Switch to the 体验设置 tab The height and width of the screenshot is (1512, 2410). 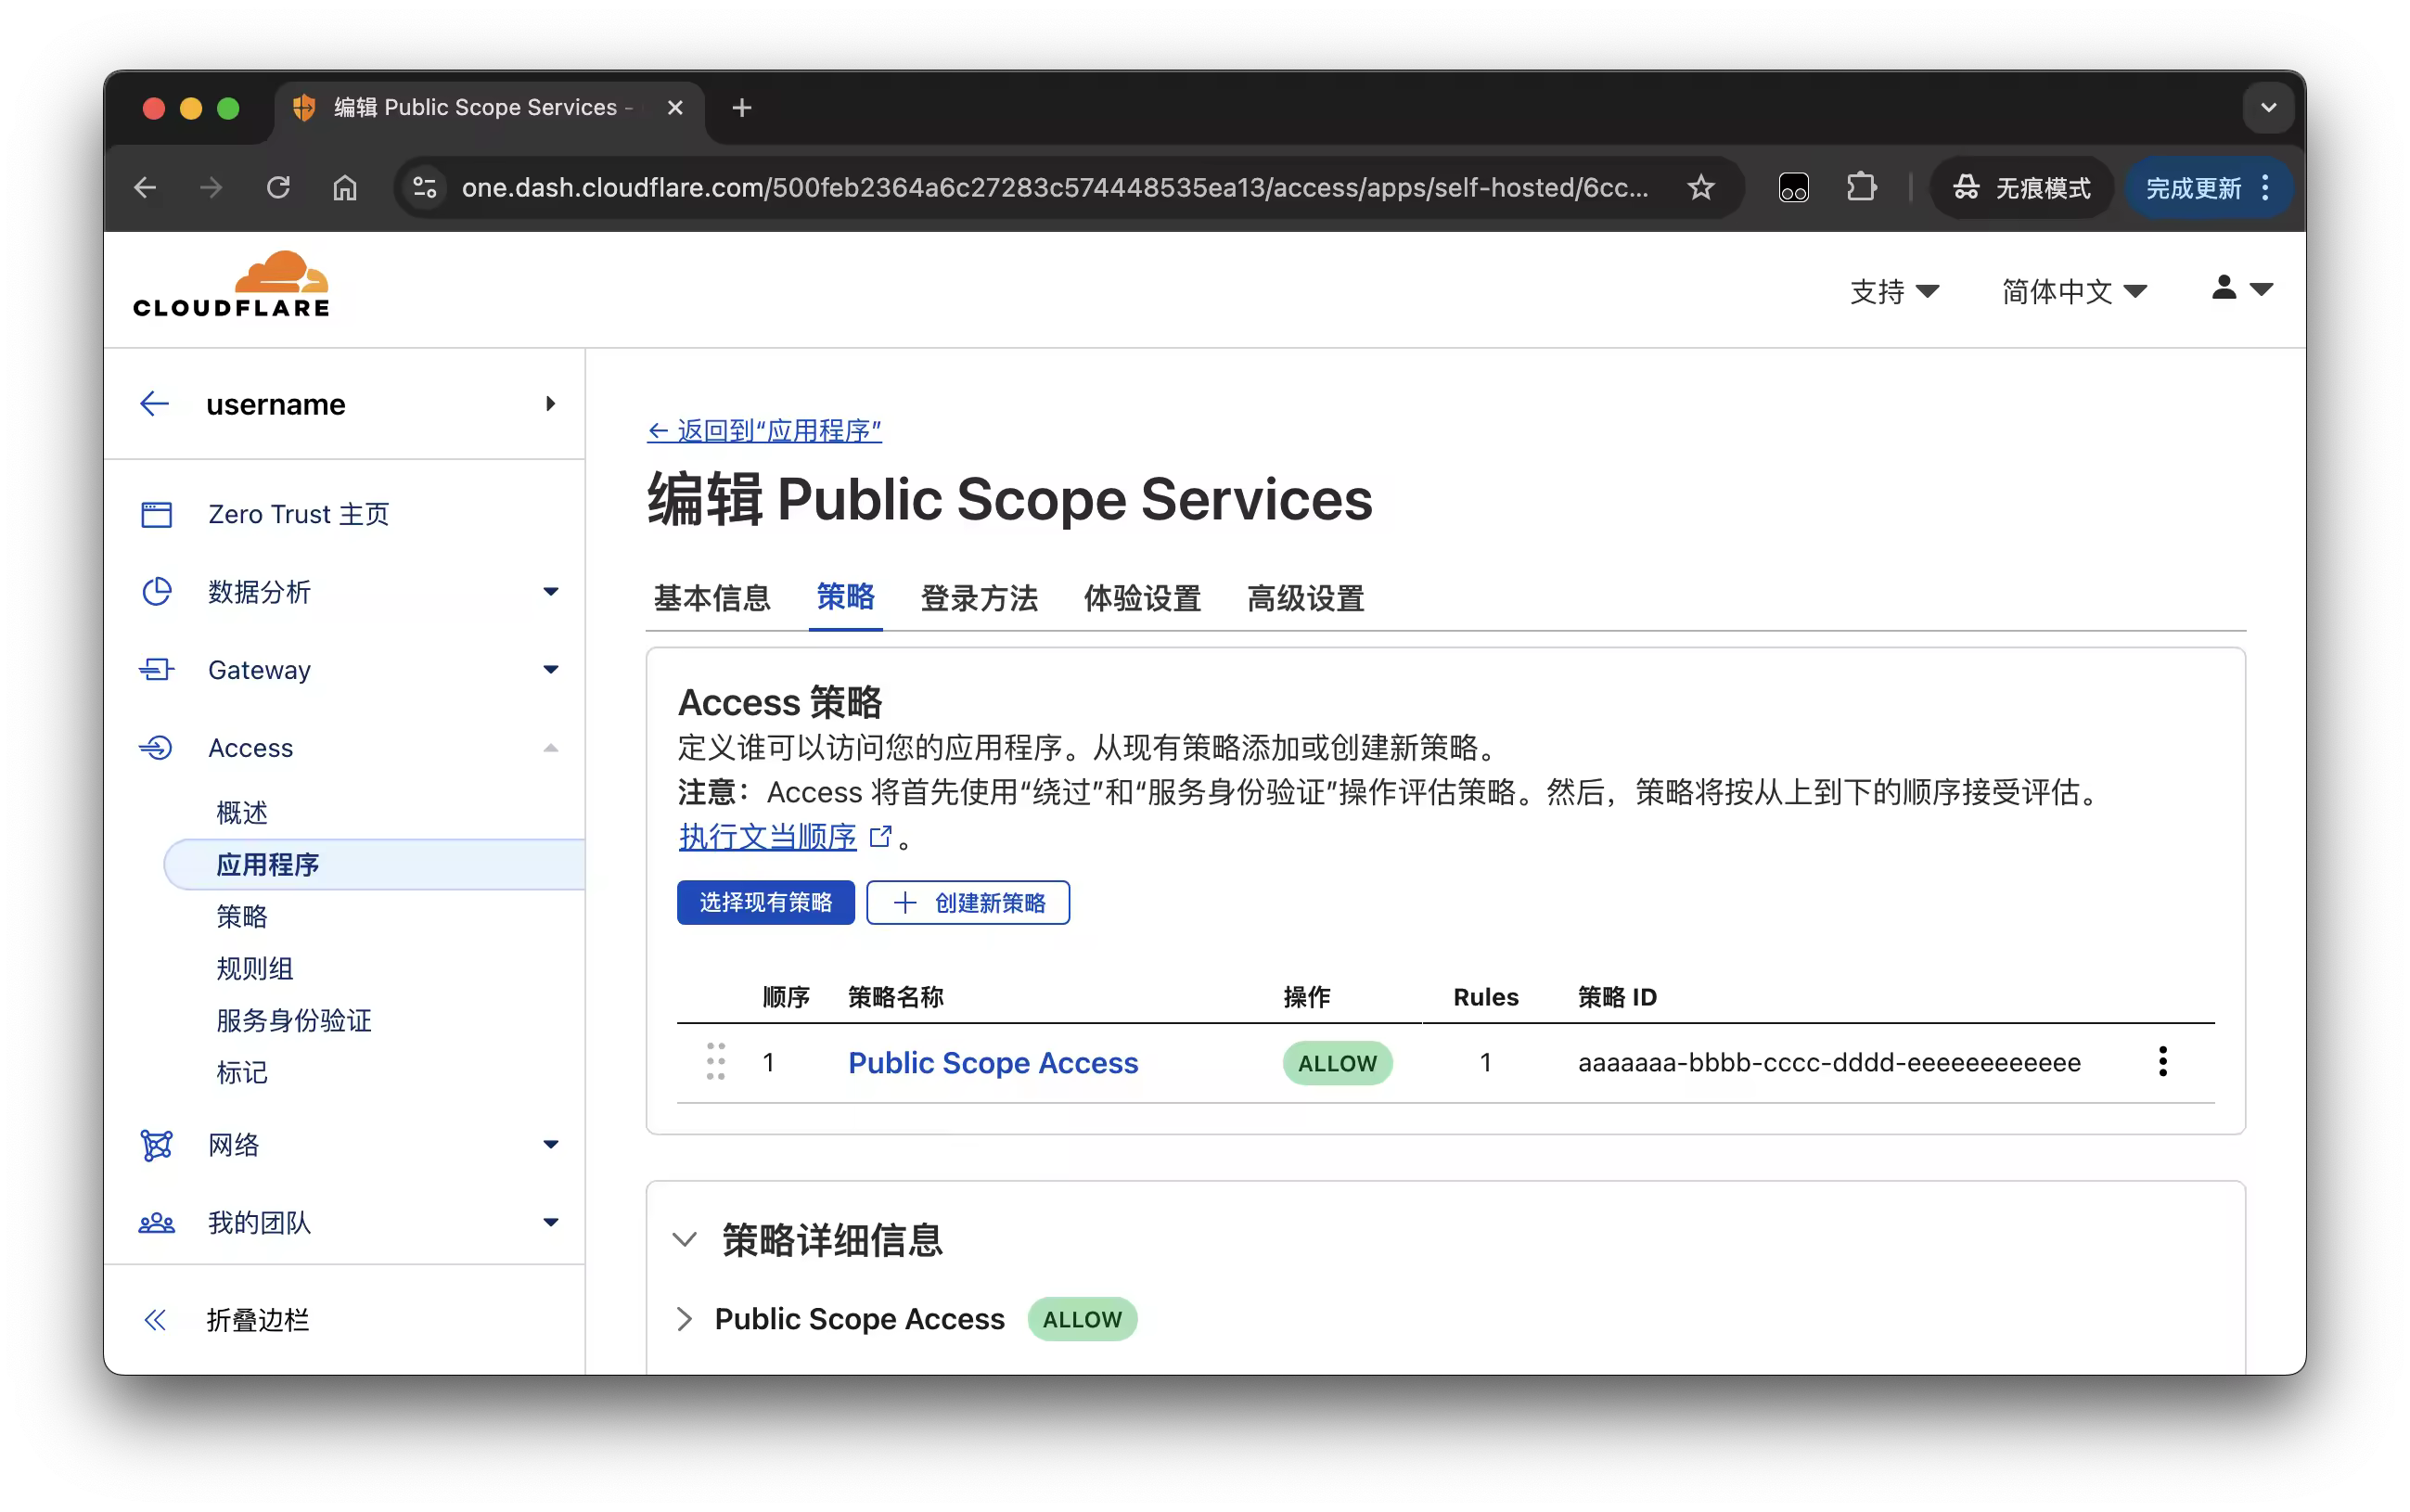[x=1142, y=598]
